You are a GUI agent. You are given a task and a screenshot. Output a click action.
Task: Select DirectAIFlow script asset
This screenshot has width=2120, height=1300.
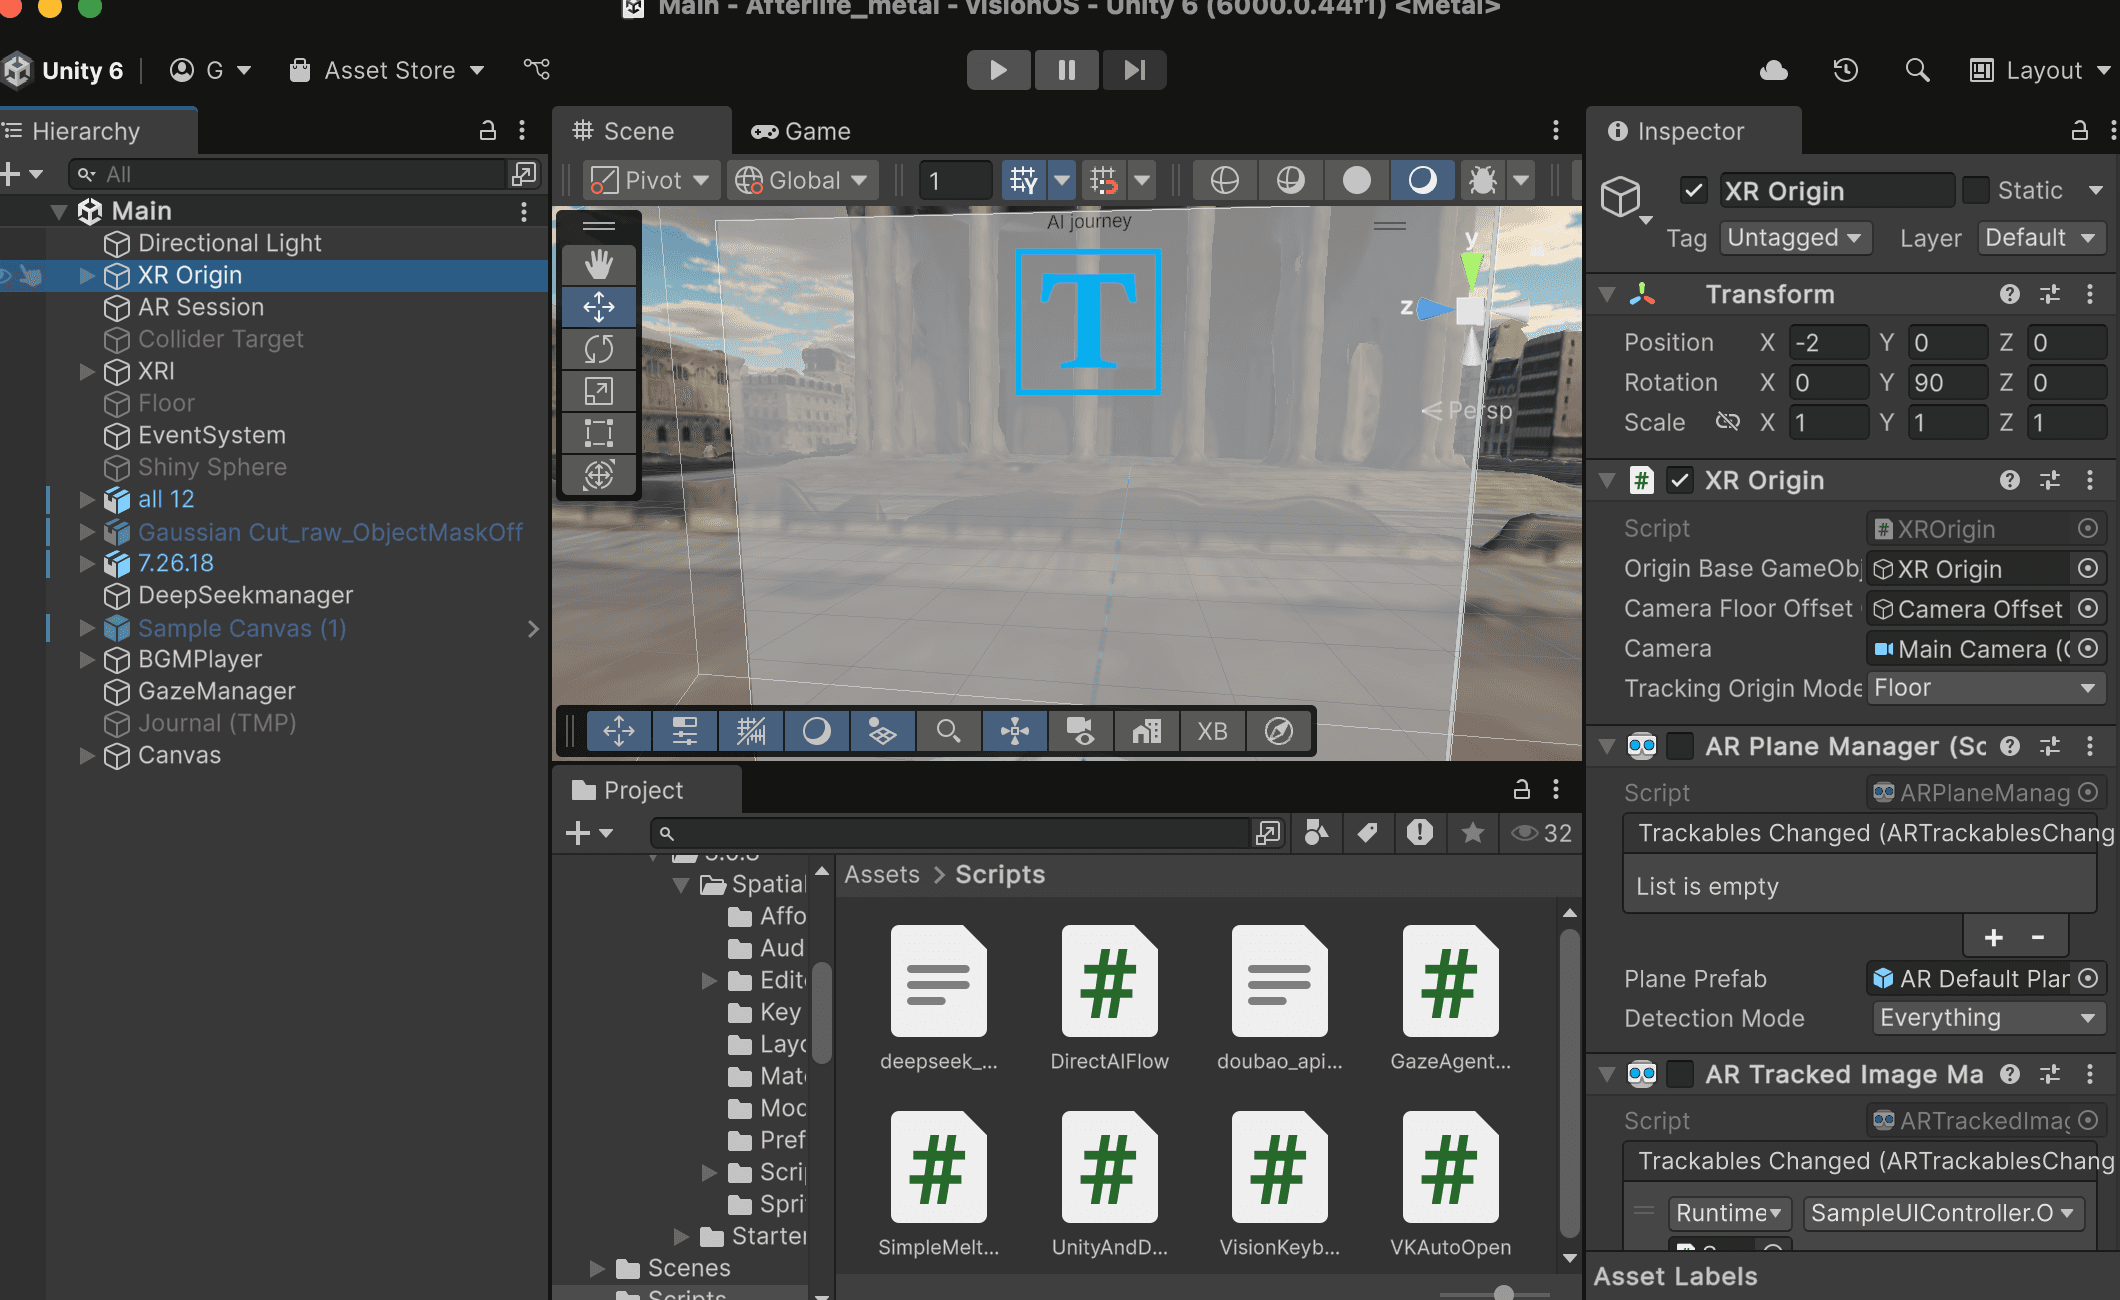tap(1109, 998)
